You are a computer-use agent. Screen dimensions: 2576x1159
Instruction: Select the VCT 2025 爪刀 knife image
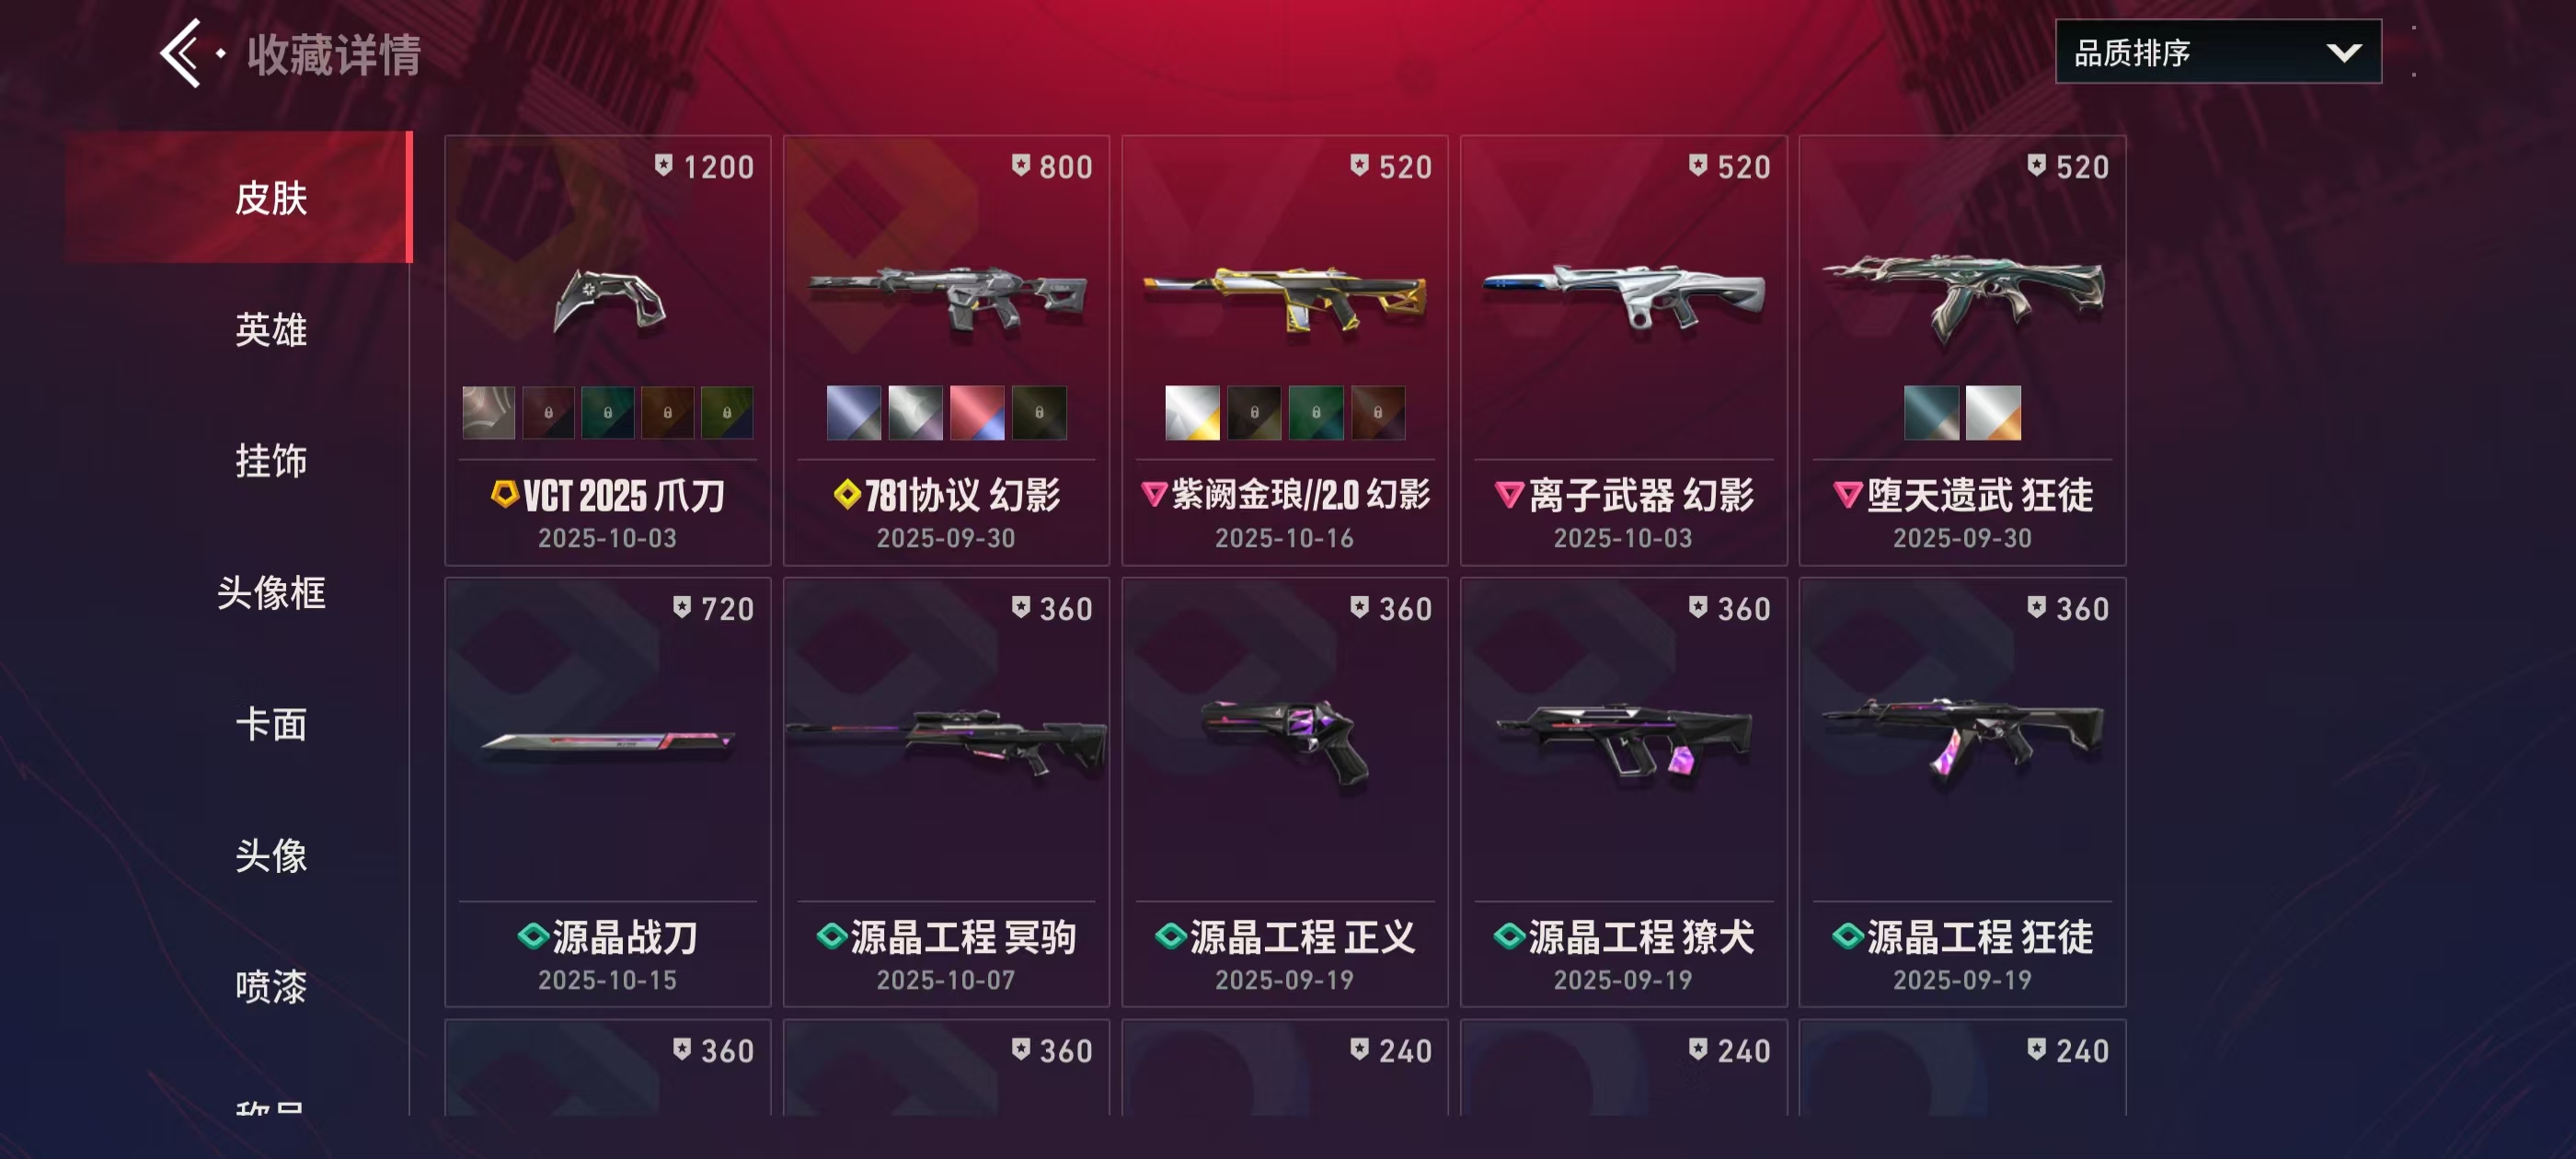pos(609,300)
